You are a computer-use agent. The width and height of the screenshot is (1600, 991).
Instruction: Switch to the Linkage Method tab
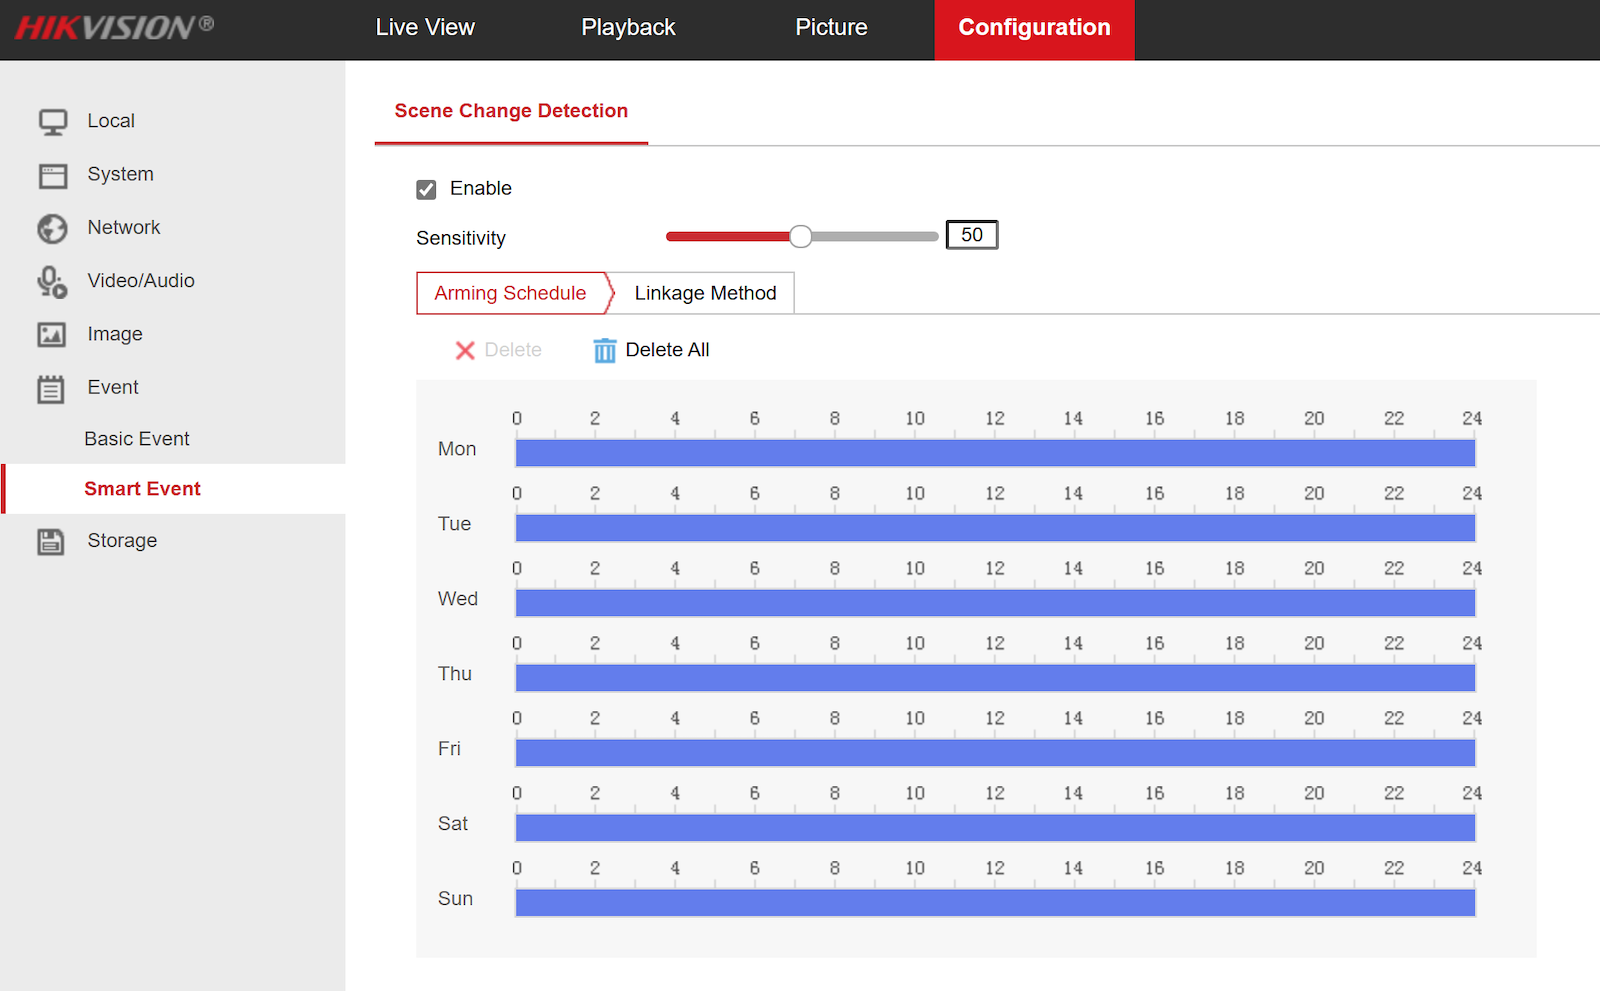tap(705, 293)
